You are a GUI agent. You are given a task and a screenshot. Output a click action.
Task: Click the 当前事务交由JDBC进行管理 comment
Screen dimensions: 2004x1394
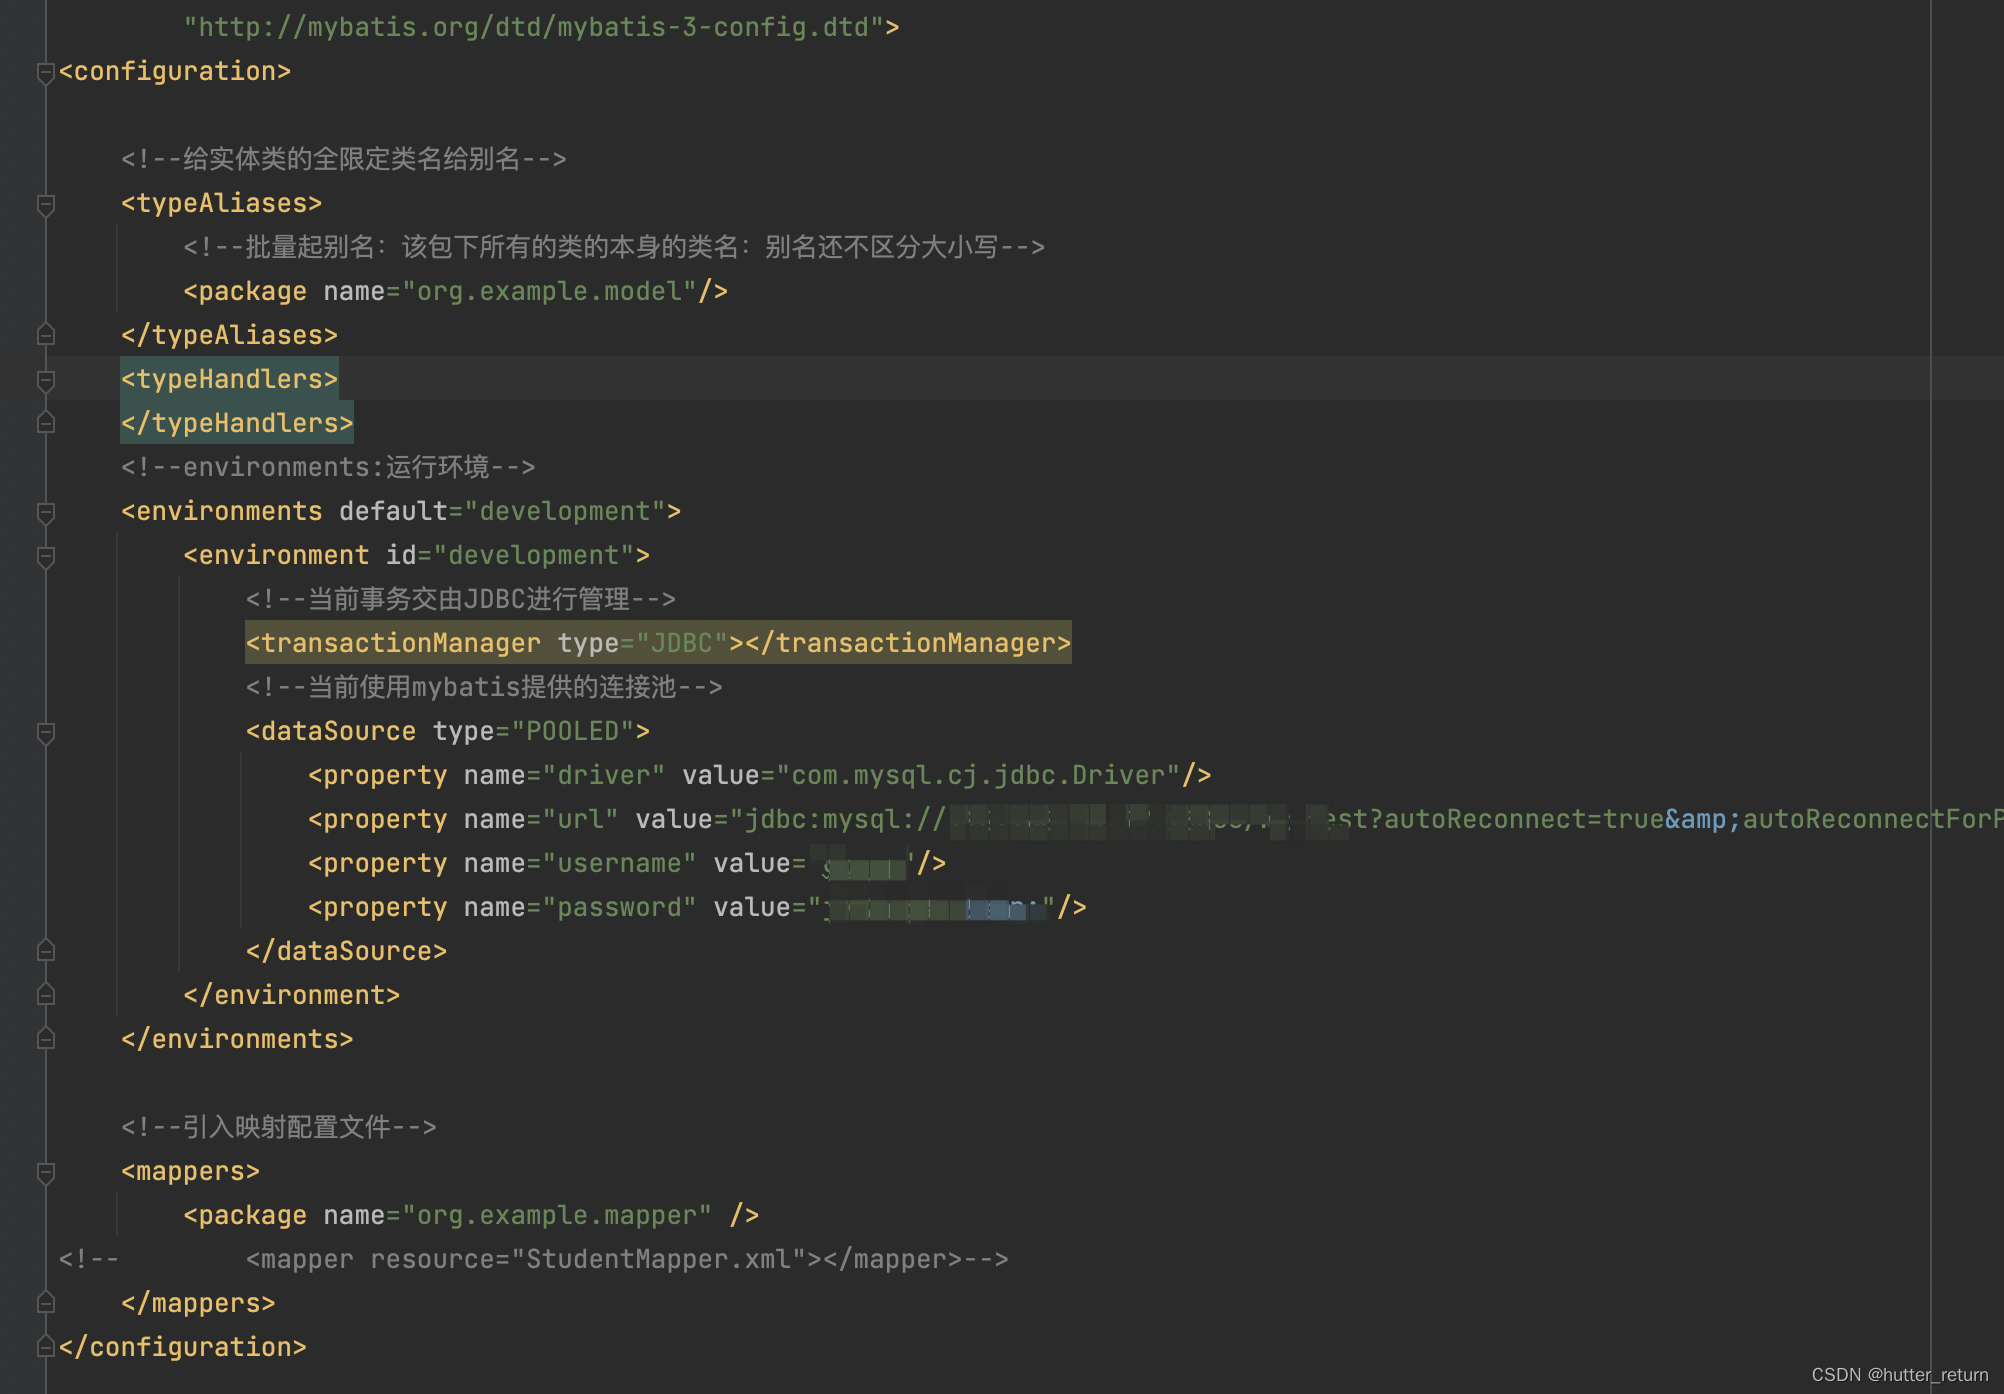[x=461, y=599]
